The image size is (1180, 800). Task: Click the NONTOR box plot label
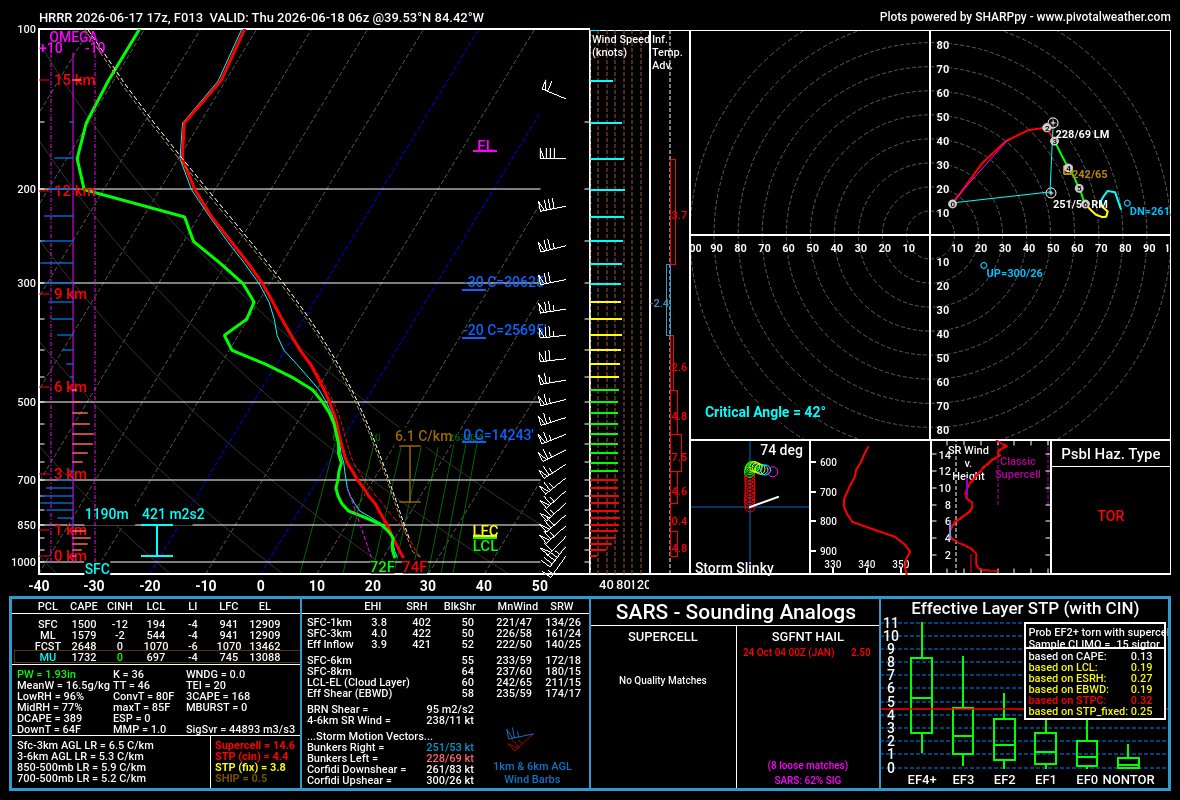(1128, 780)
